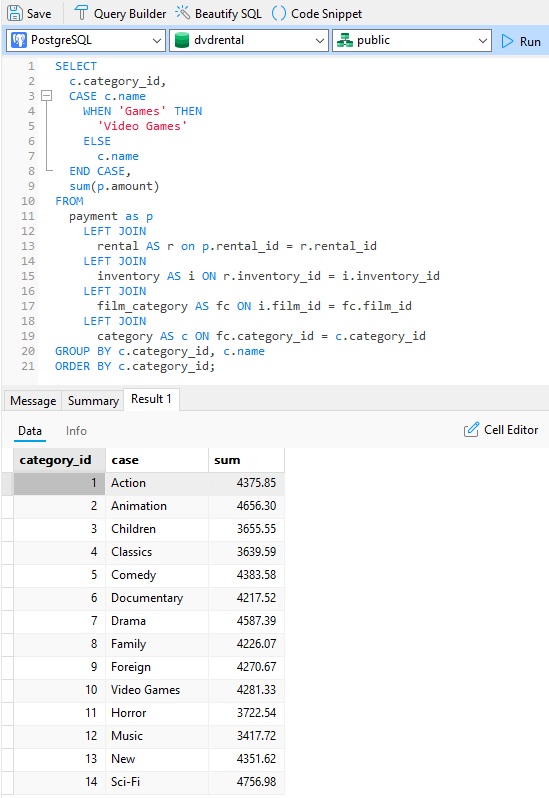
Task: Place cursor on the 'Video Games' string literal
Action: click(x=142, y=126)
